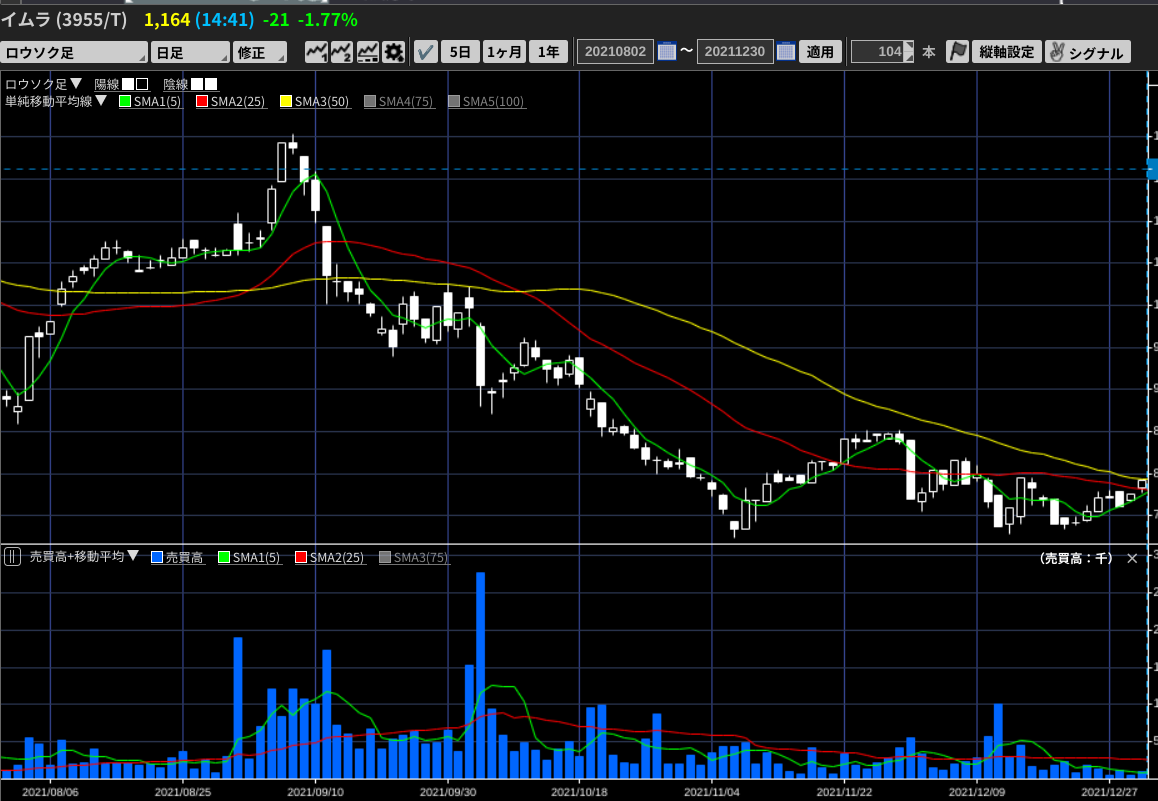Viewport: 1158px width, 801px height.
Task: Toggle SMA4(75) moving average line
Action: coord(397,101)
